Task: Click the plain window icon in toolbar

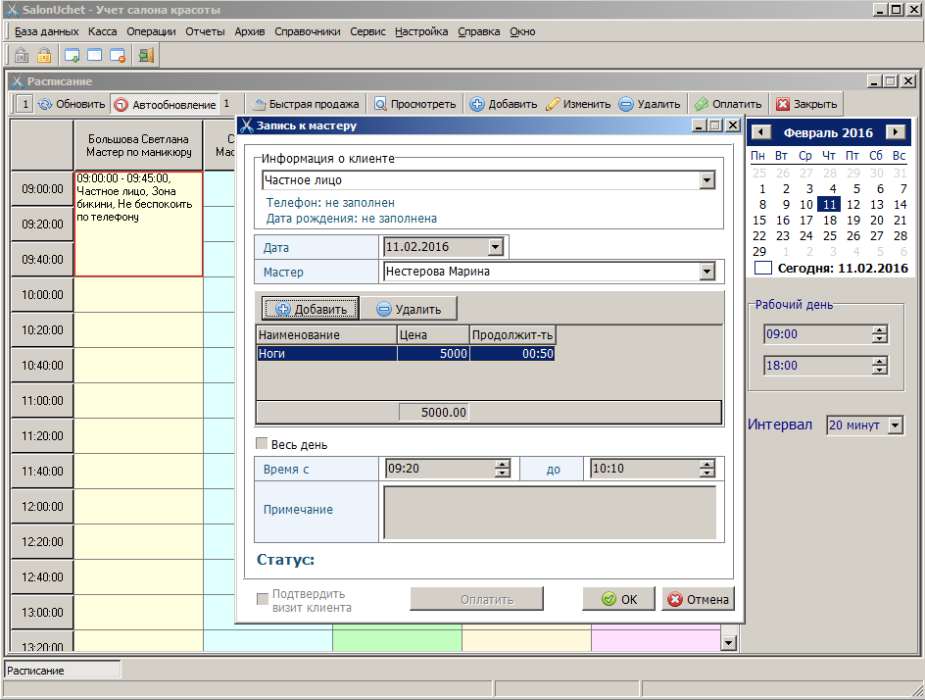Action: [94, 55]
